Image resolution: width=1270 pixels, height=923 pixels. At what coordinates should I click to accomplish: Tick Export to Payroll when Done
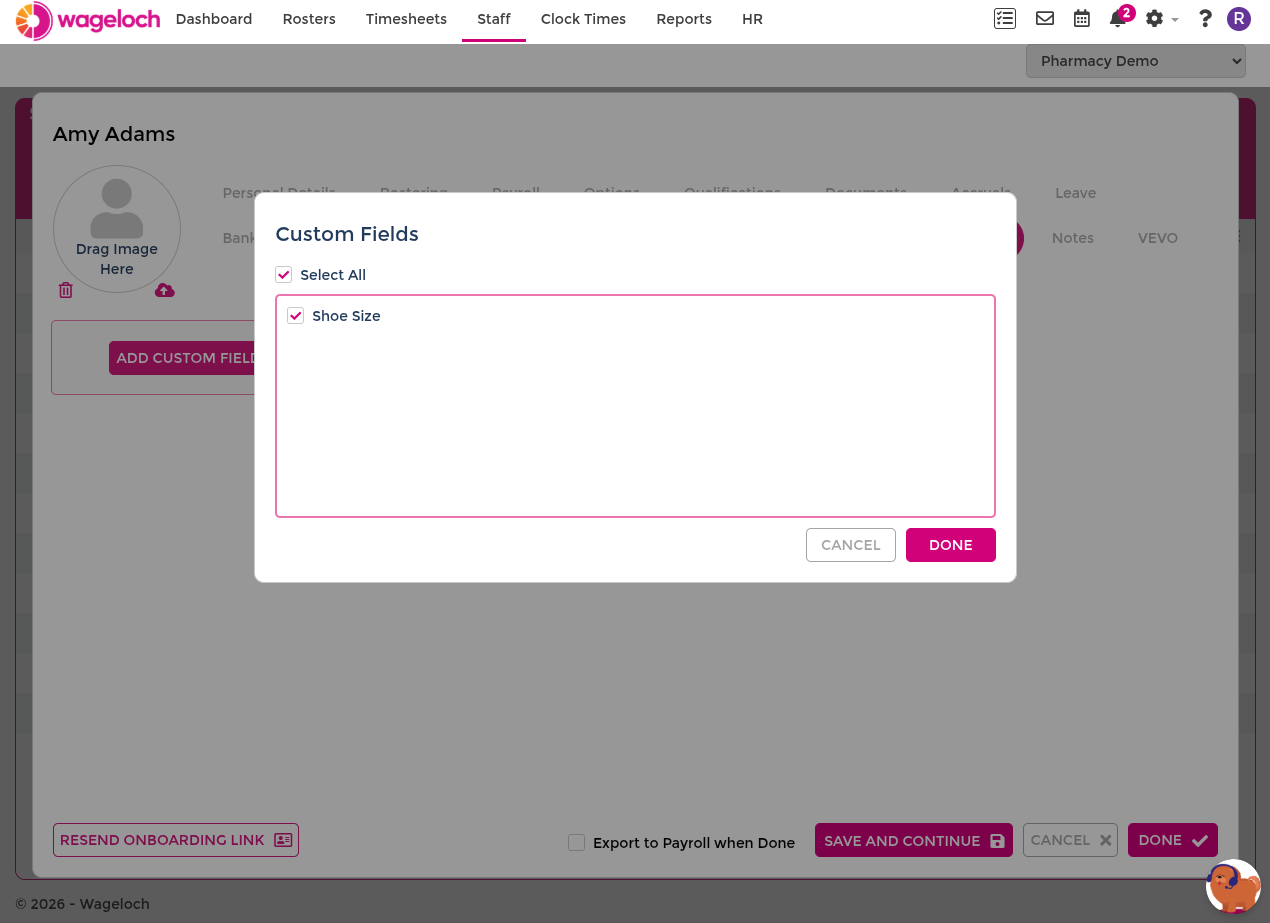(576, 842)
